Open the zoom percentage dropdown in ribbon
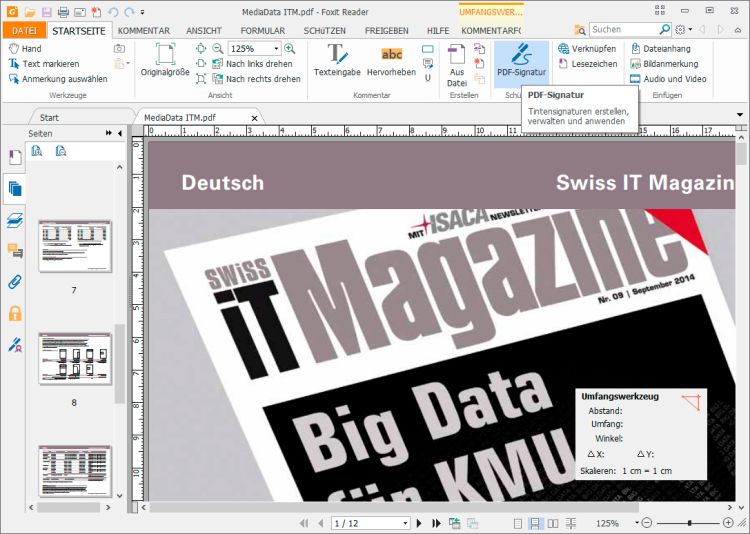 [274, 48]
